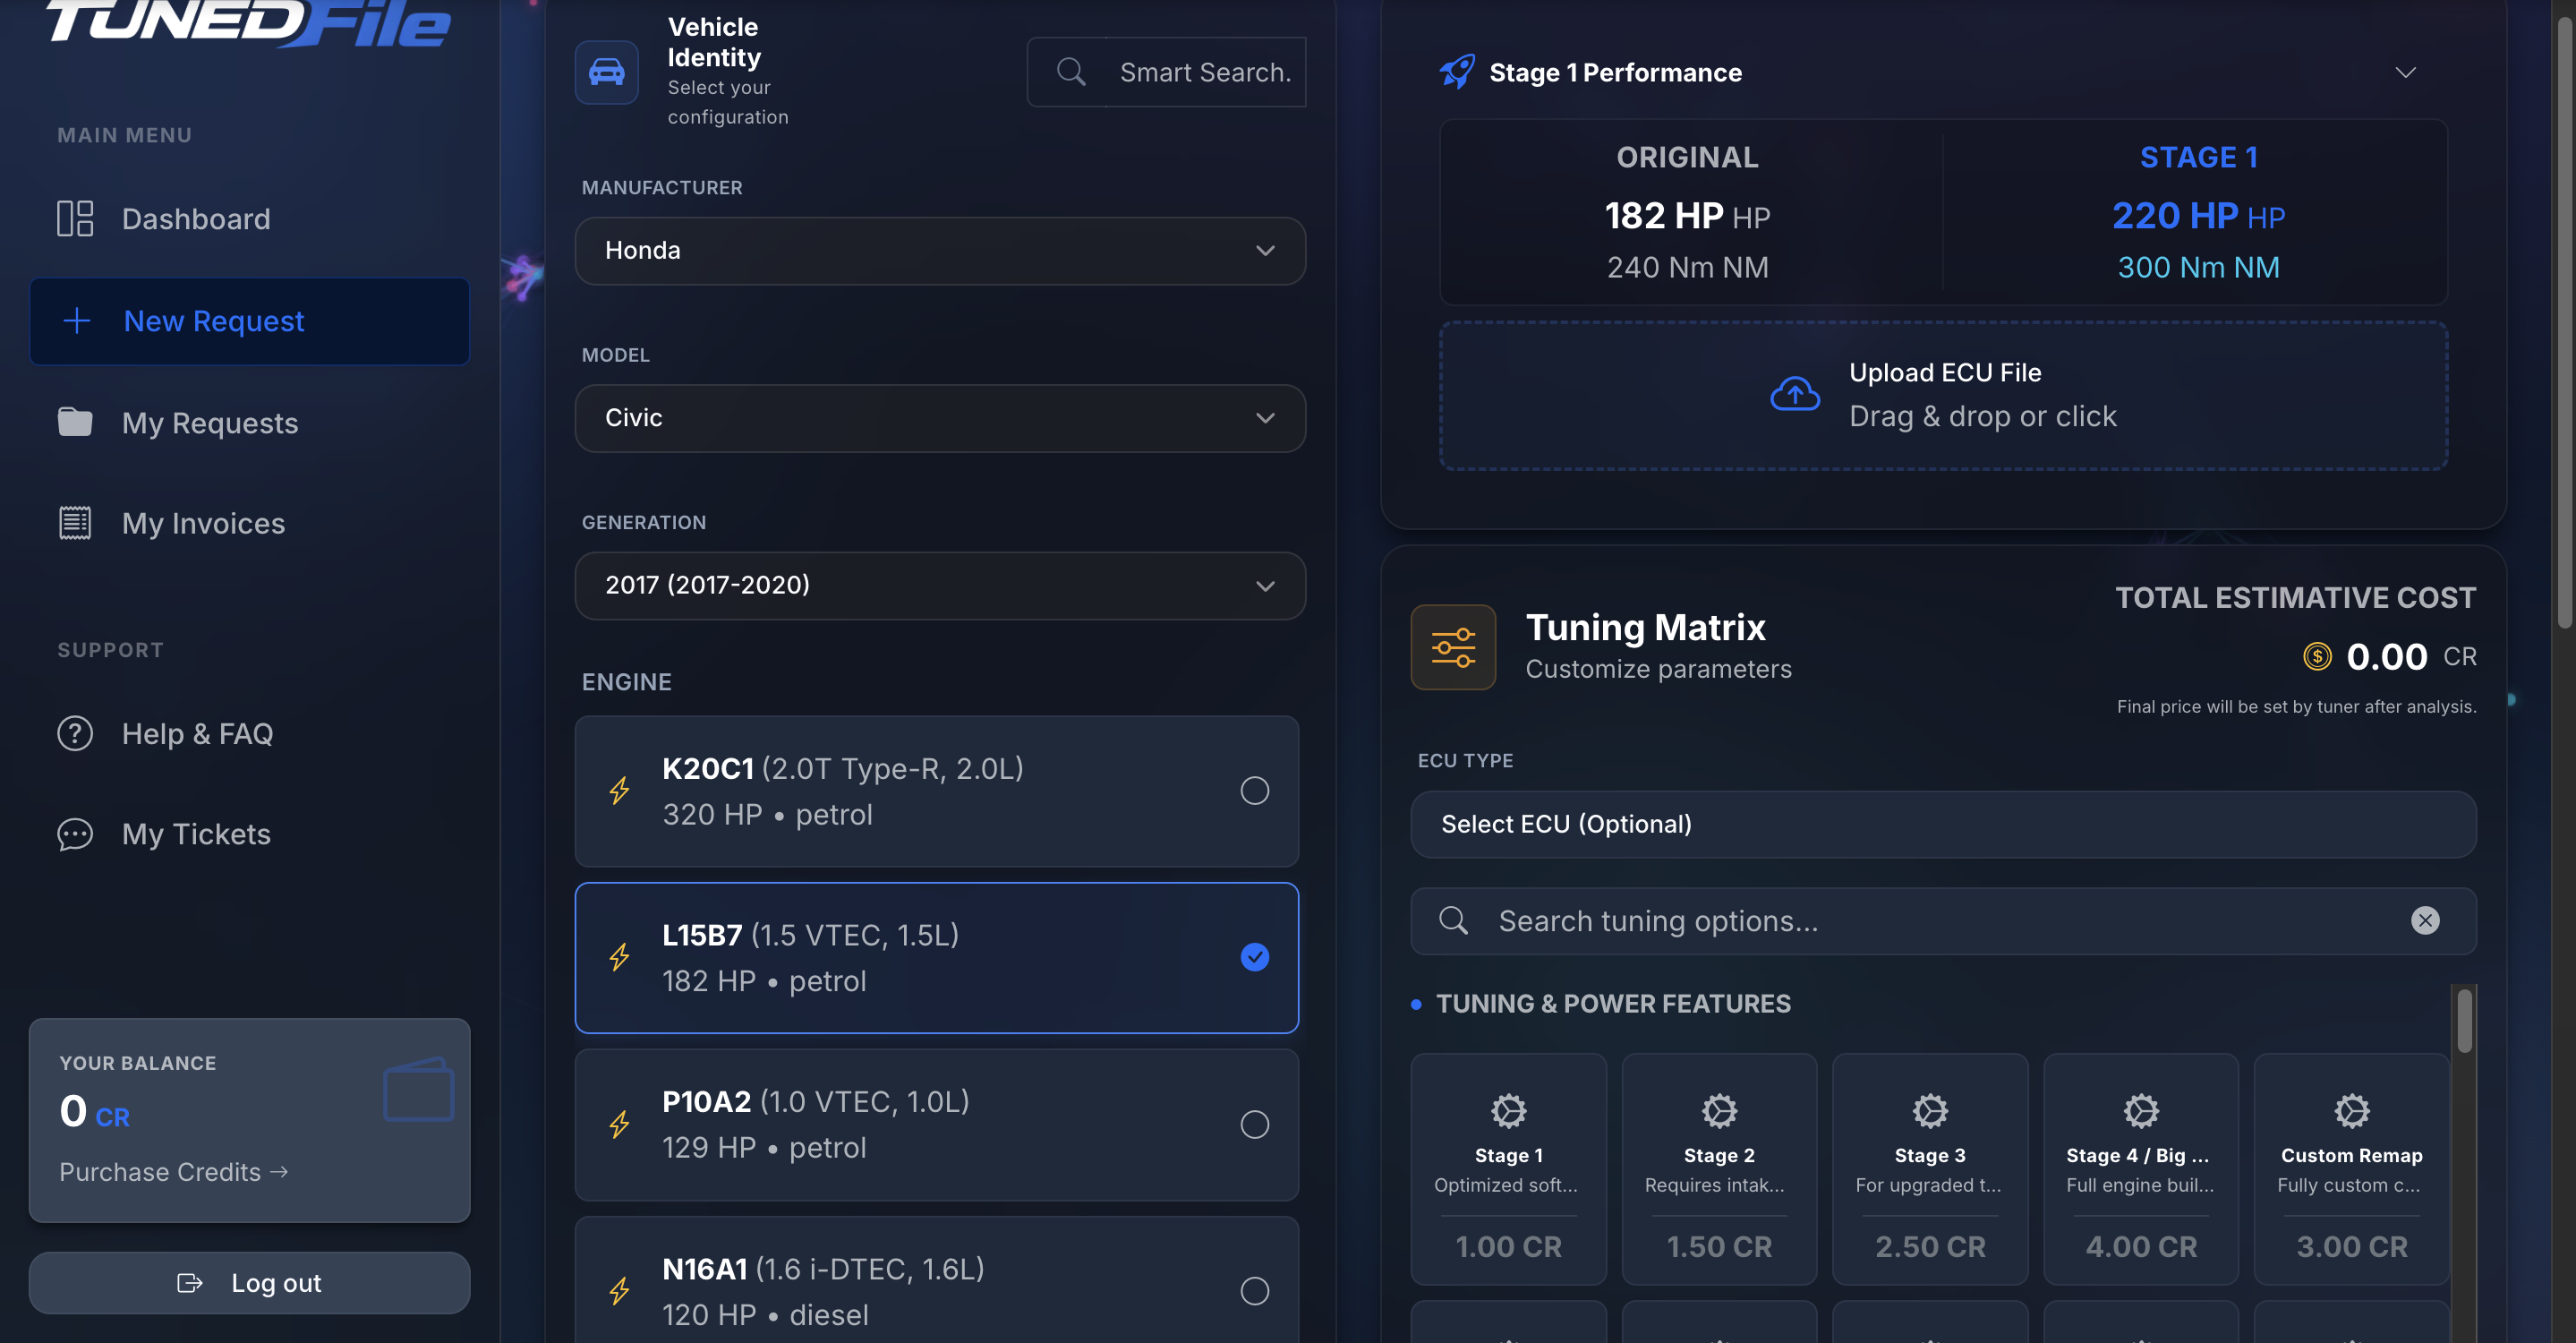Click the Purchase Credits link

tap(172, 1171)
